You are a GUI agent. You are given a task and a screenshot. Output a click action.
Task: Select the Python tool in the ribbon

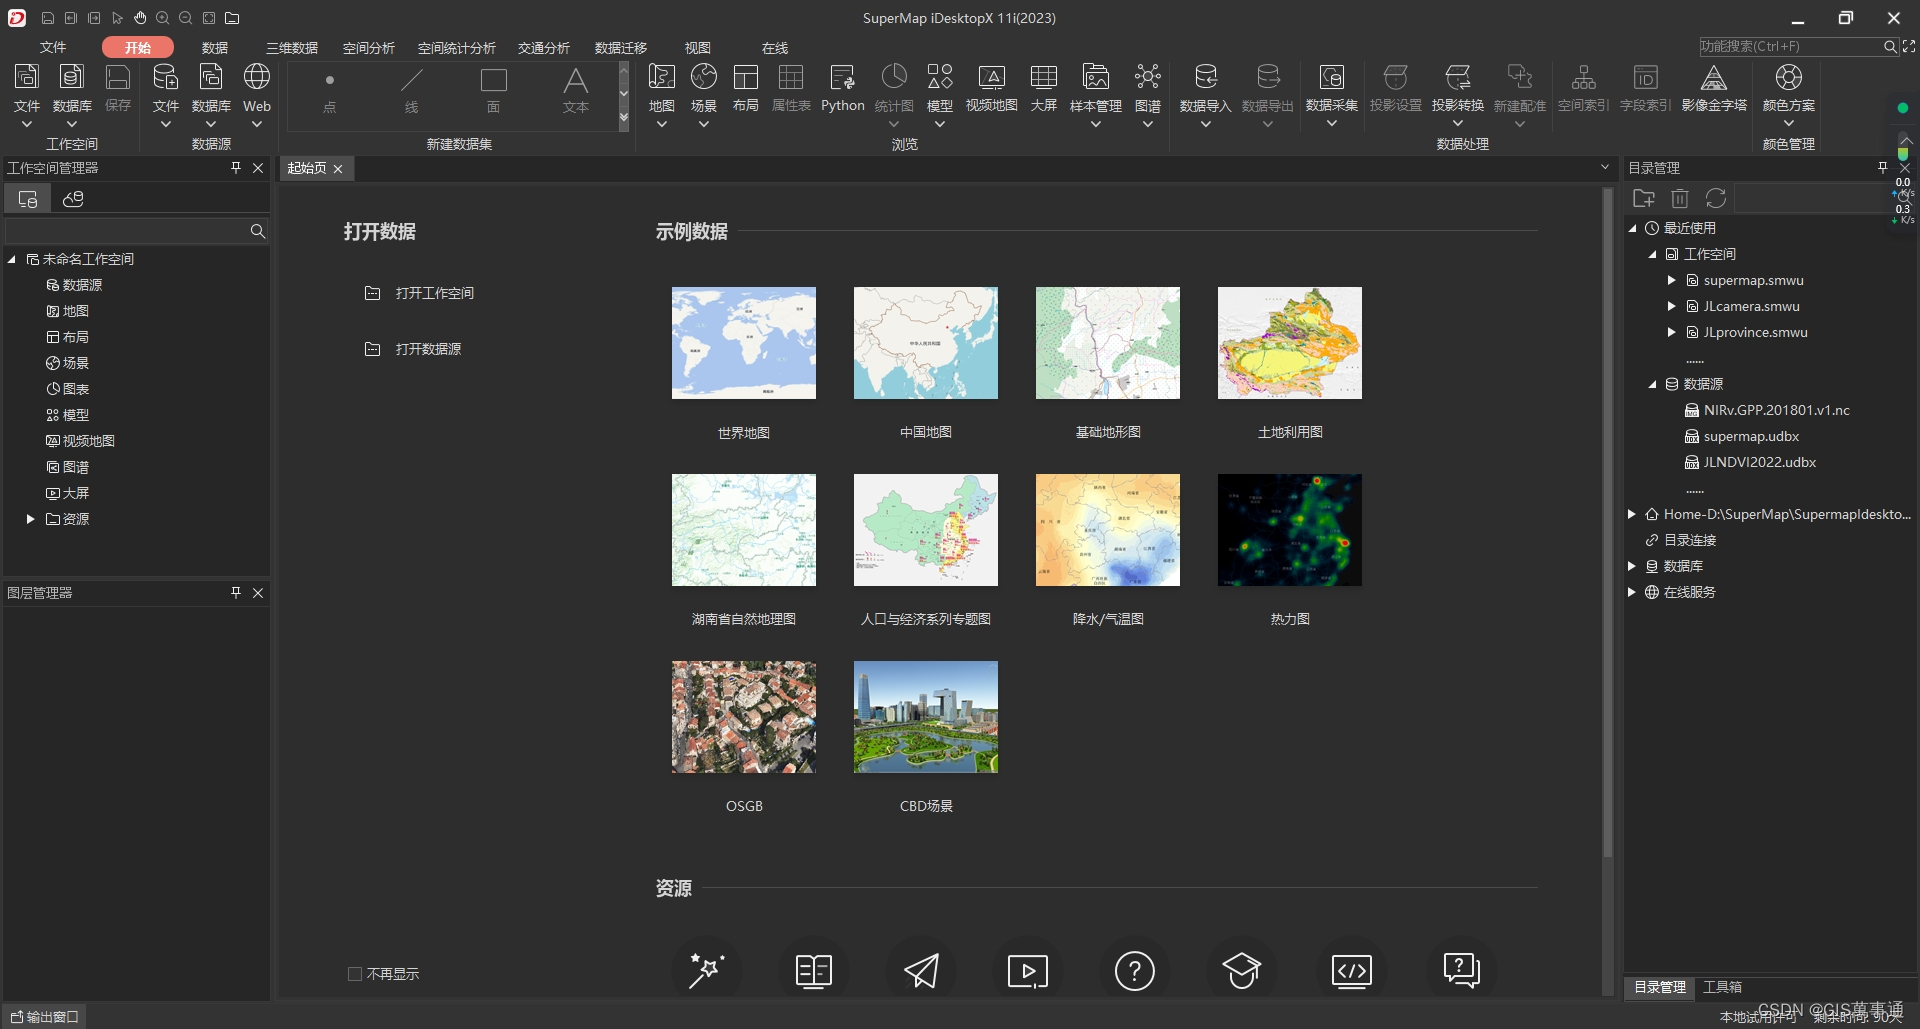tap(842, 90)
